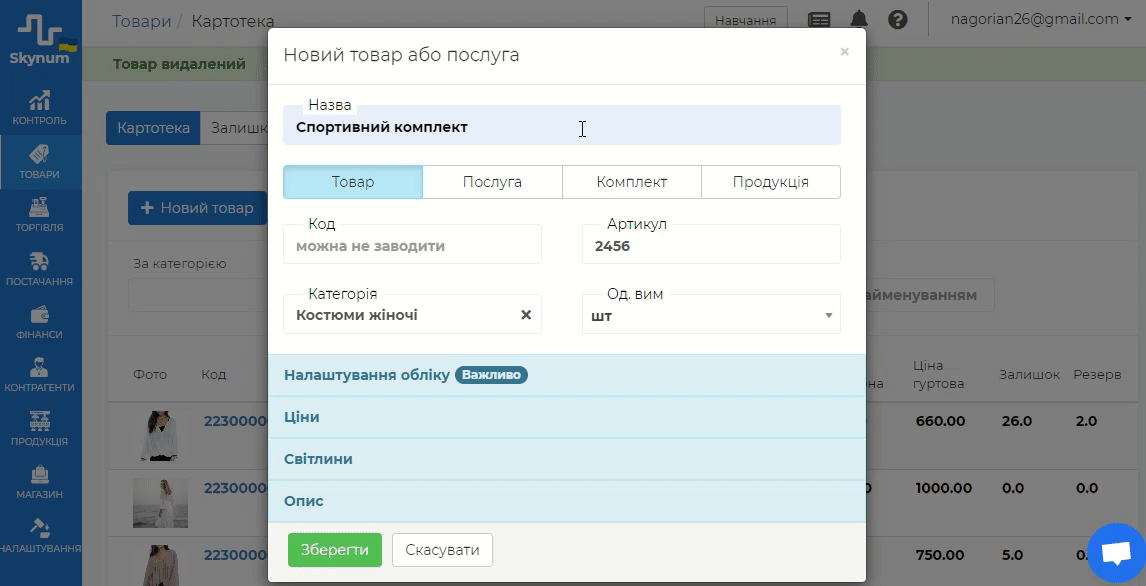
Task: Open the Магазин shop section
Action: tap(40, 481)
